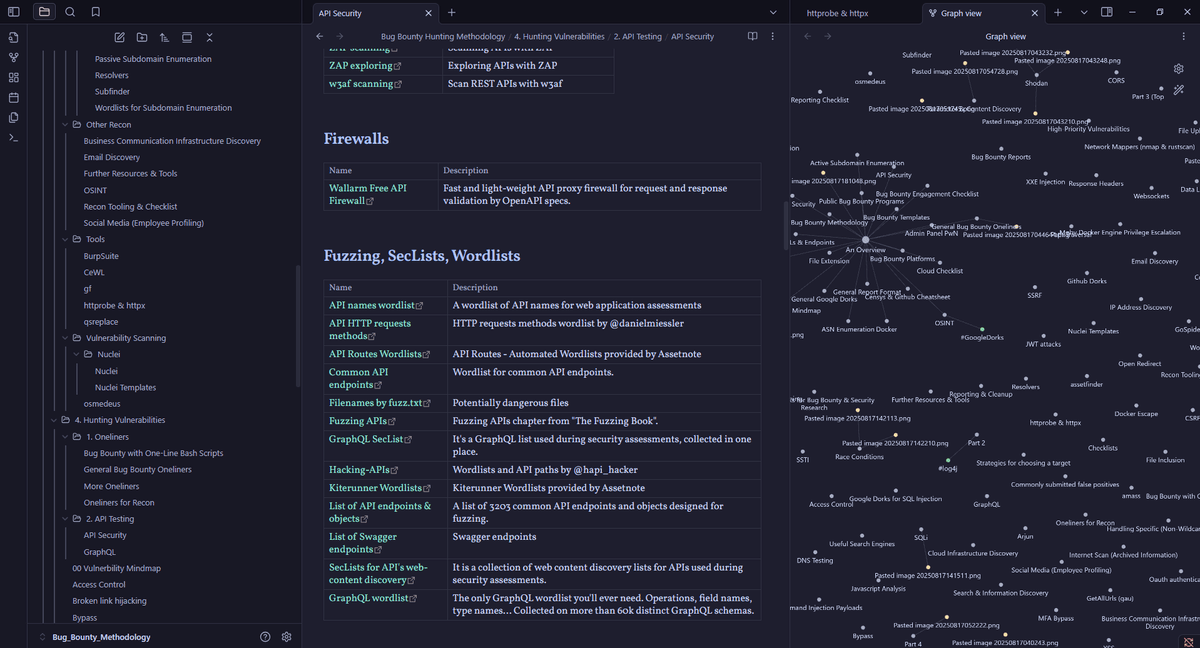Click the new folder icon
Screen dimensions: 1200x648
click(x=142, y=37)
